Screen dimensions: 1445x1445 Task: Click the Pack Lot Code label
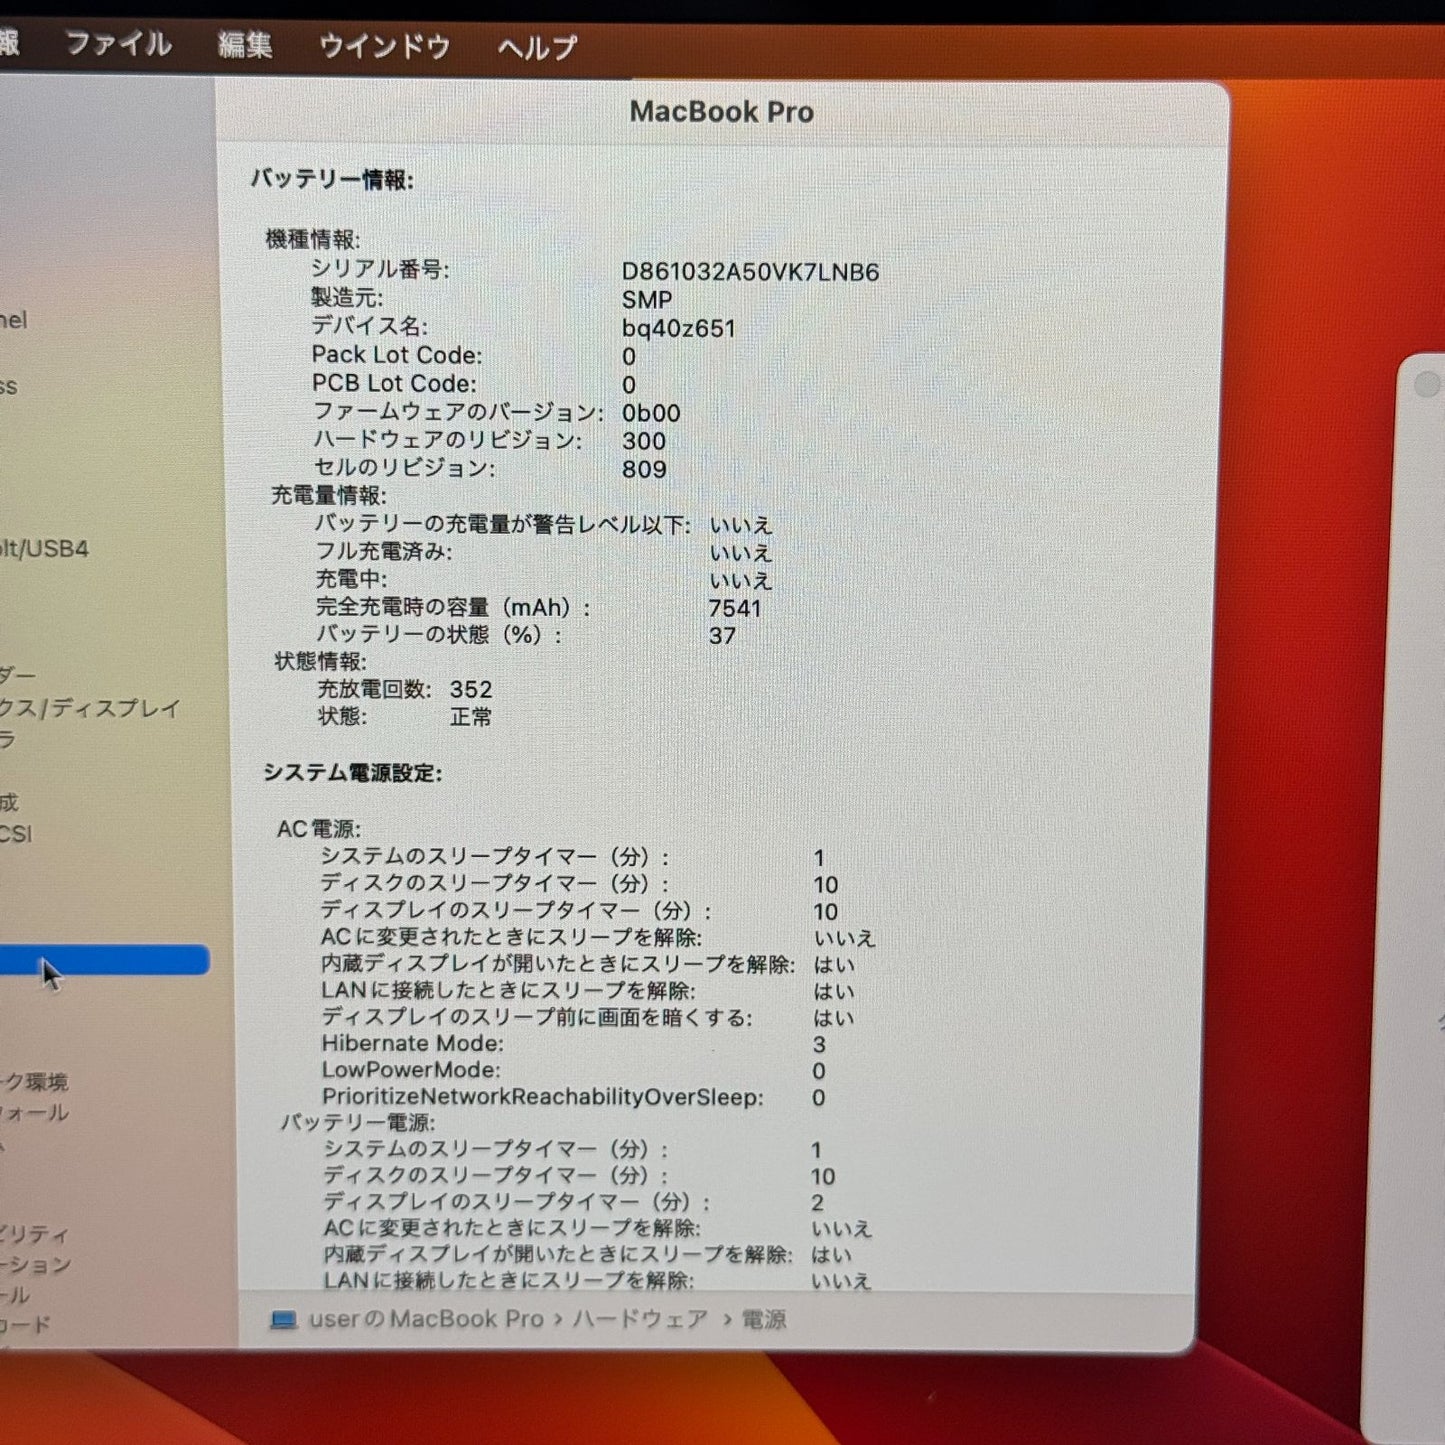point(396,355)
